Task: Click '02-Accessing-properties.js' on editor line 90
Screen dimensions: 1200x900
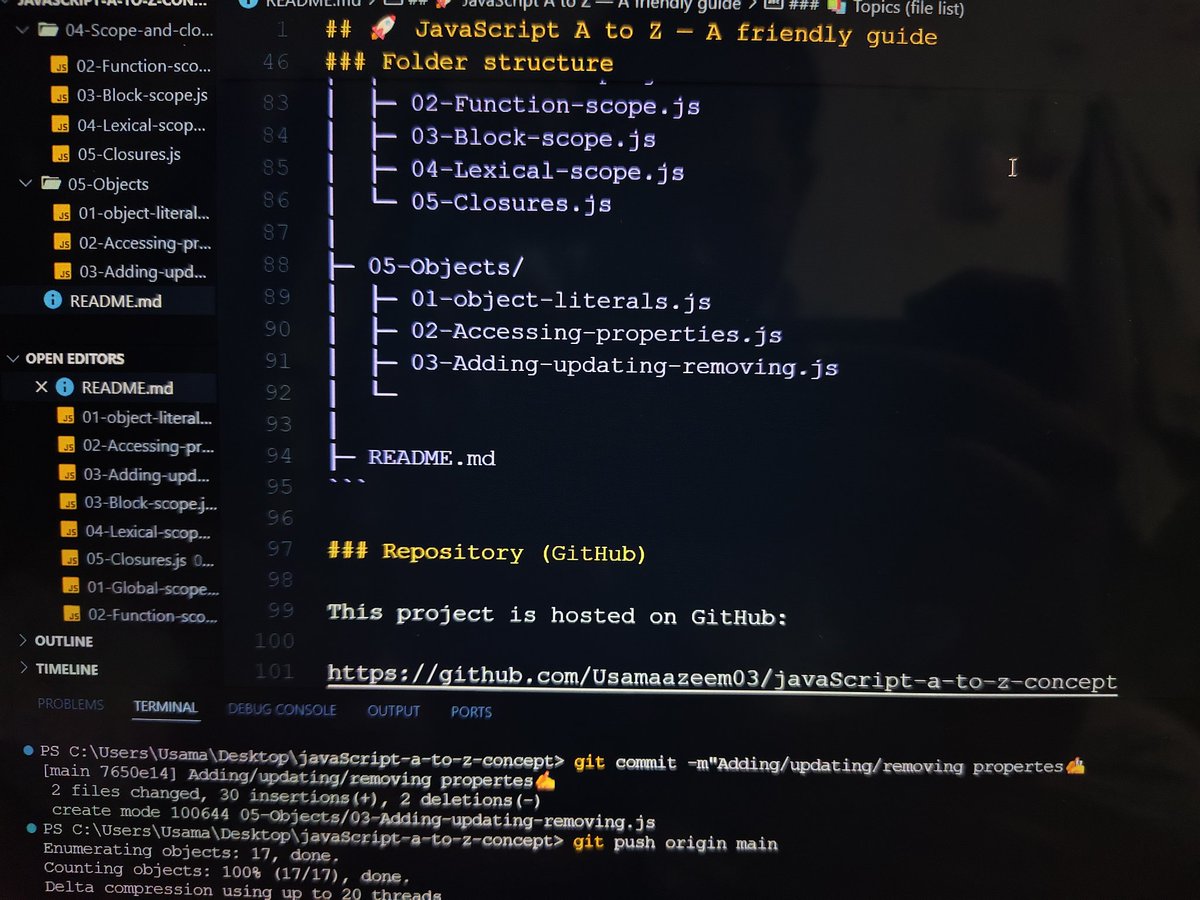Action: (596, 333)
